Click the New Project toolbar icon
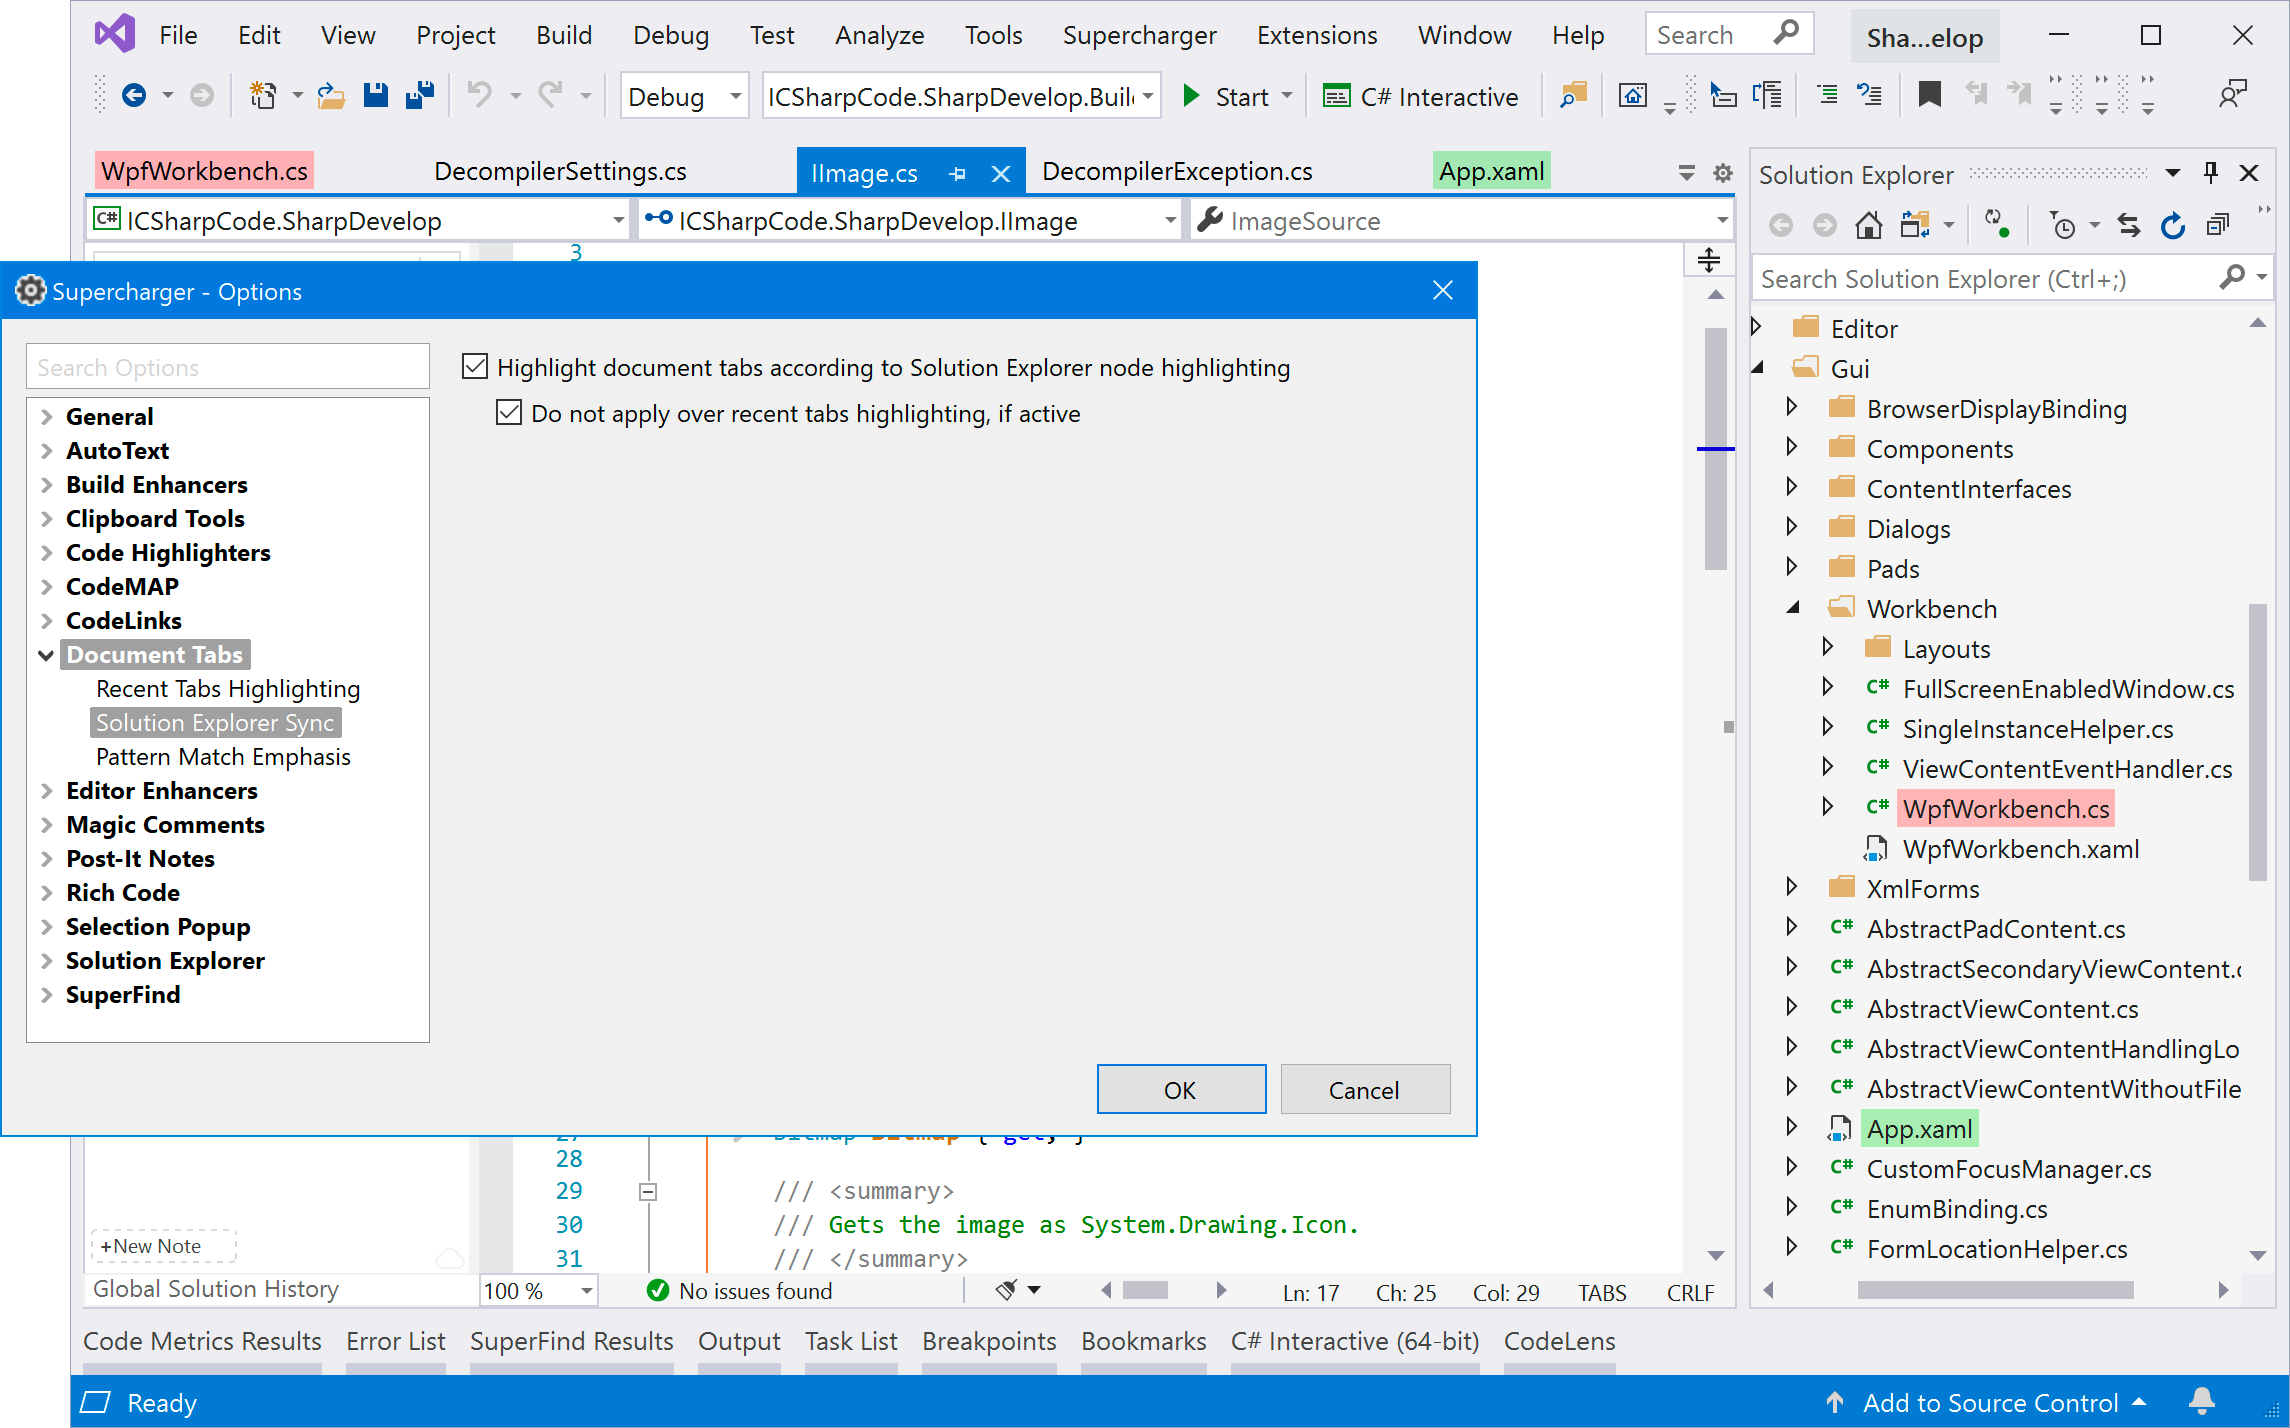 coord(263,96)
